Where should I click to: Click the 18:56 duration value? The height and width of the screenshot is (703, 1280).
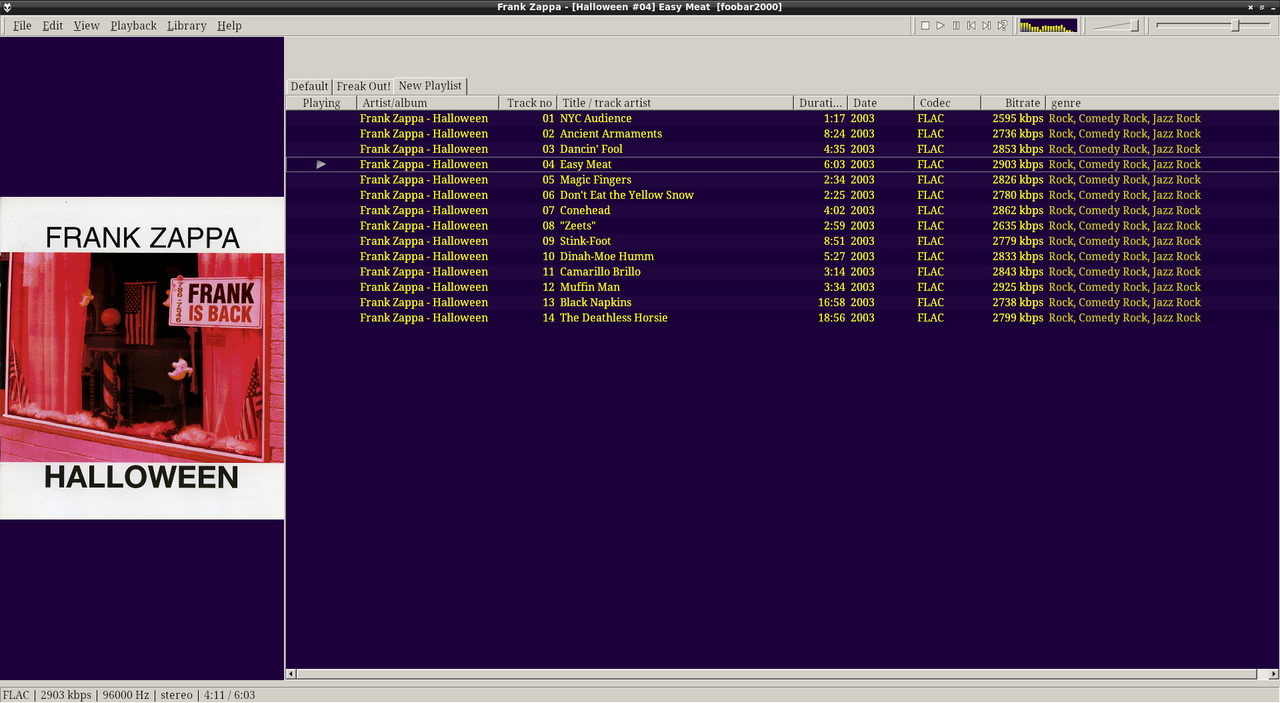coord(831,318)
